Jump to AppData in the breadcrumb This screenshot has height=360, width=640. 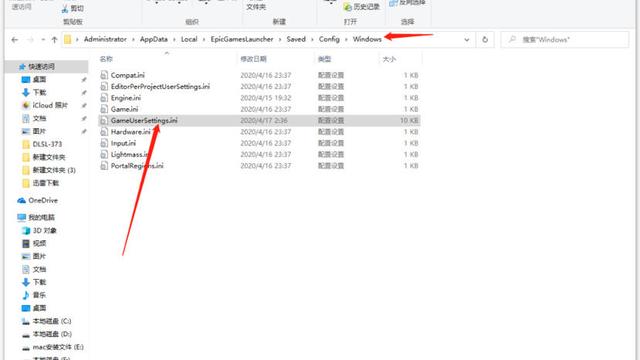point(153,39)
